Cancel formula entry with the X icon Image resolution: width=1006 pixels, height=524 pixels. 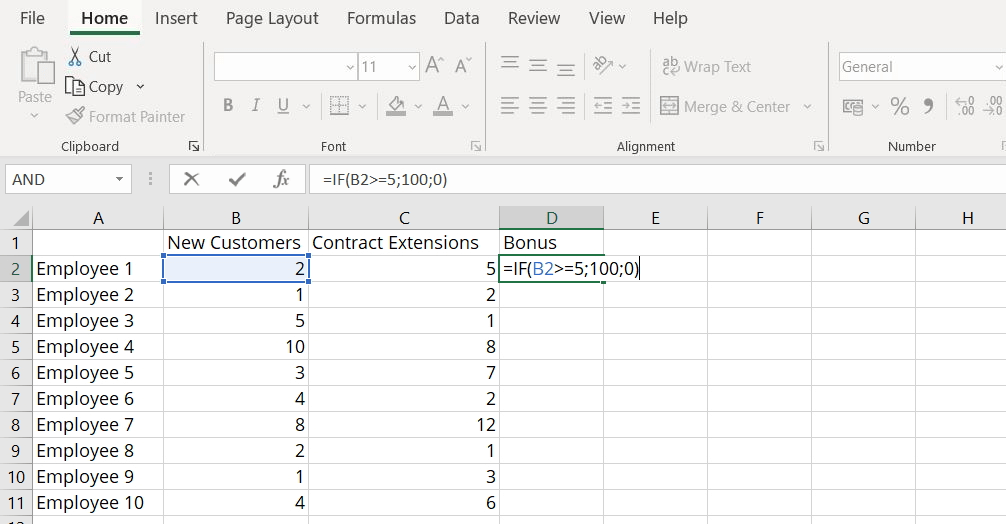click(x=192, y=179)
